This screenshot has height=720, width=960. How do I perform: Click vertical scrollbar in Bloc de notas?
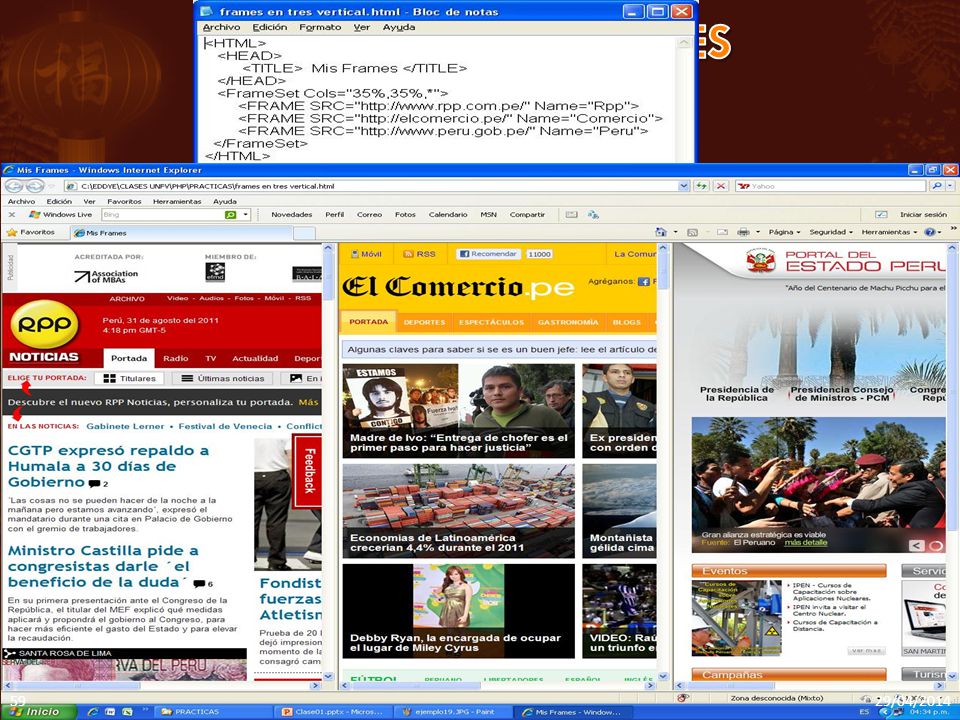coord(684,99)
